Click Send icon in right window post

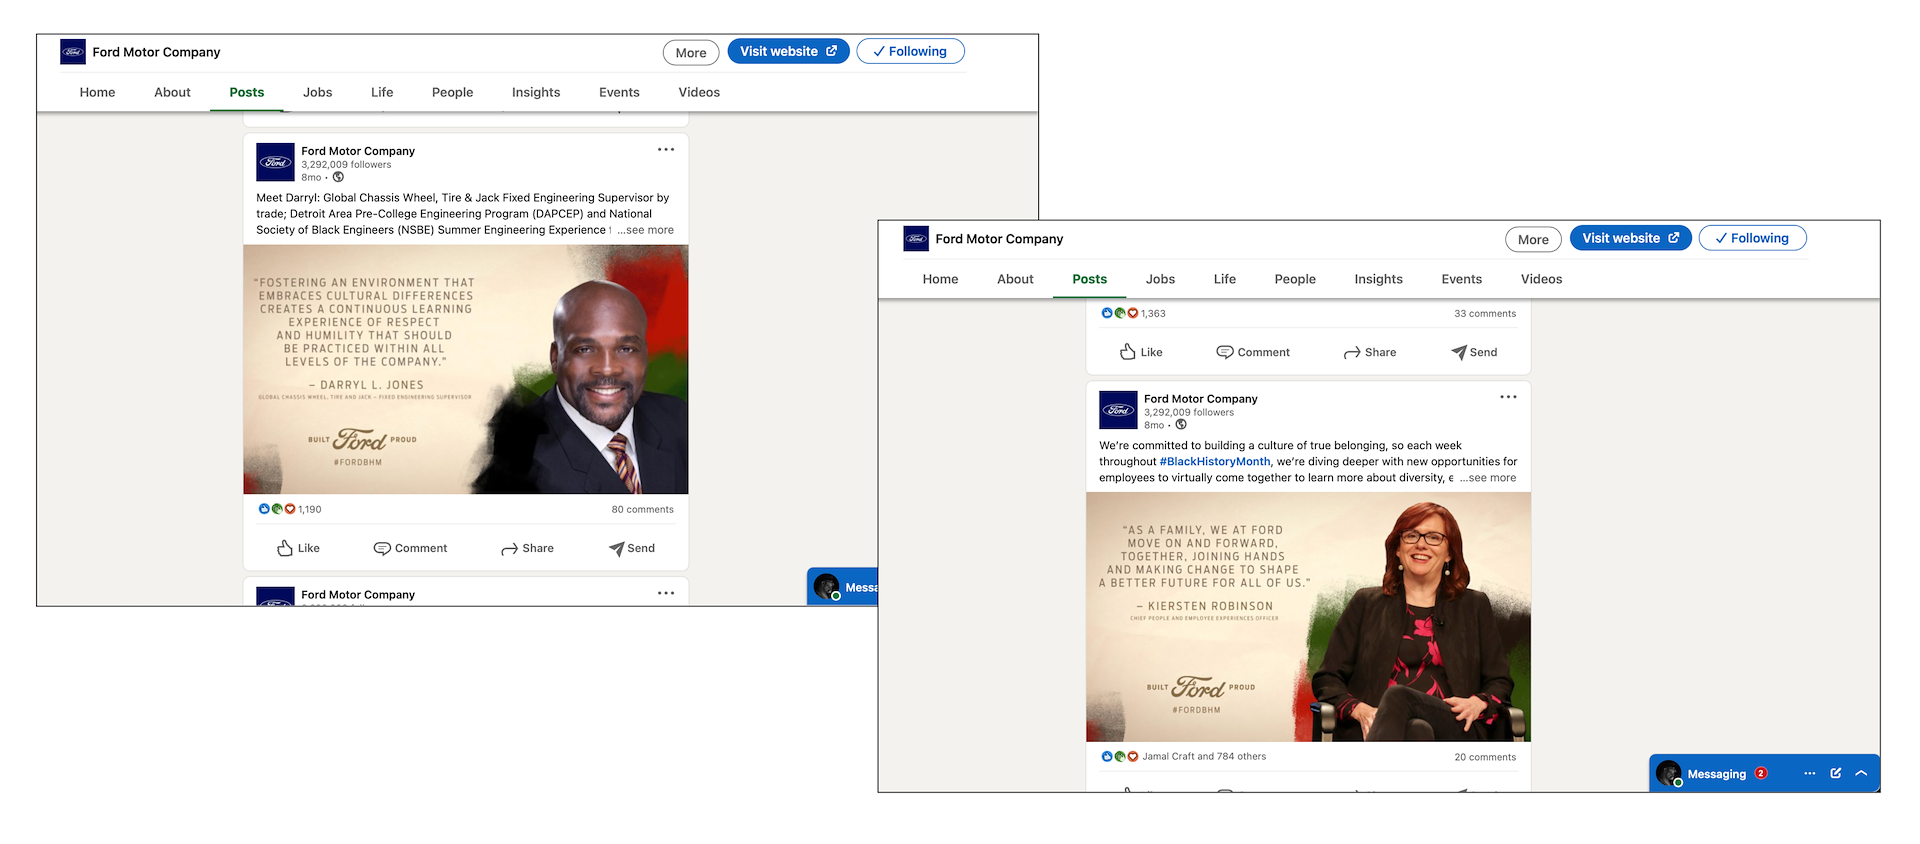click(1459, 352)
